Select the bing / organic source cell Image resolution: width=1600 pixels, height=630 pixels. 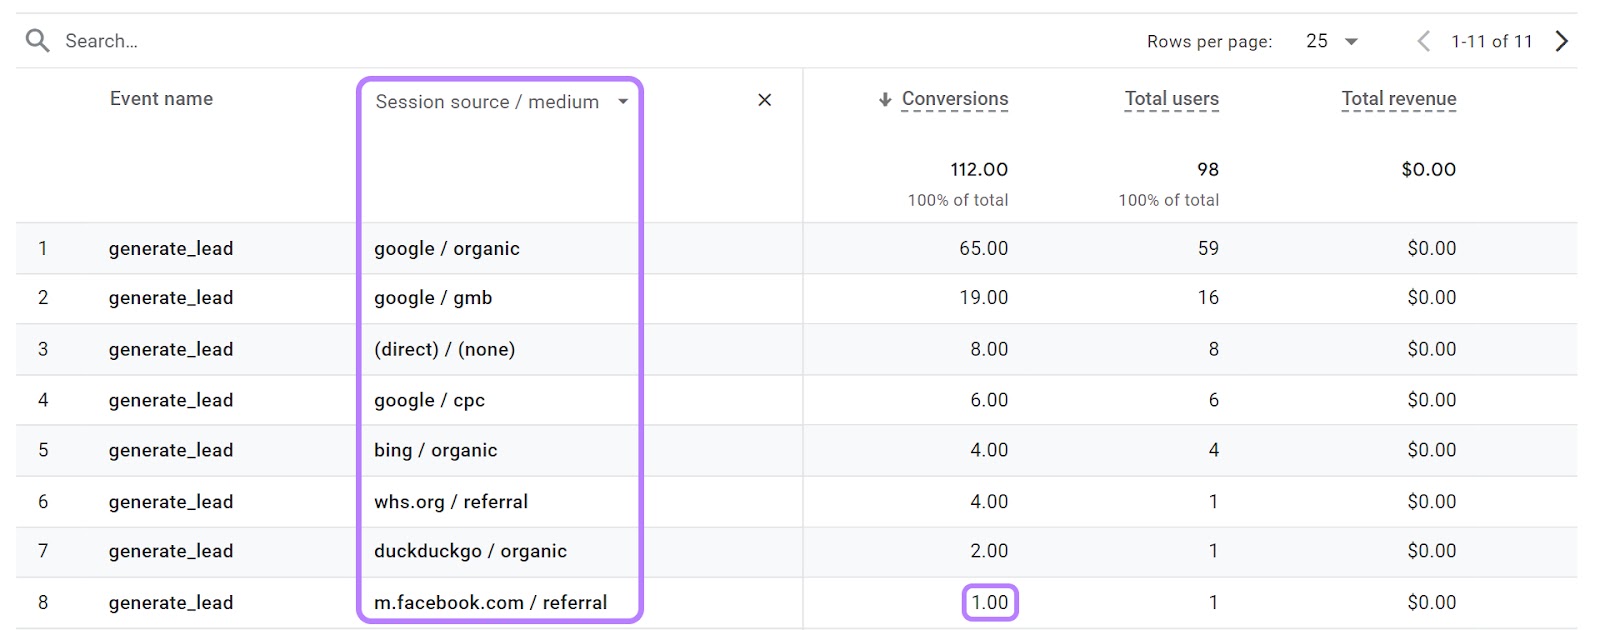coord(435,450)
